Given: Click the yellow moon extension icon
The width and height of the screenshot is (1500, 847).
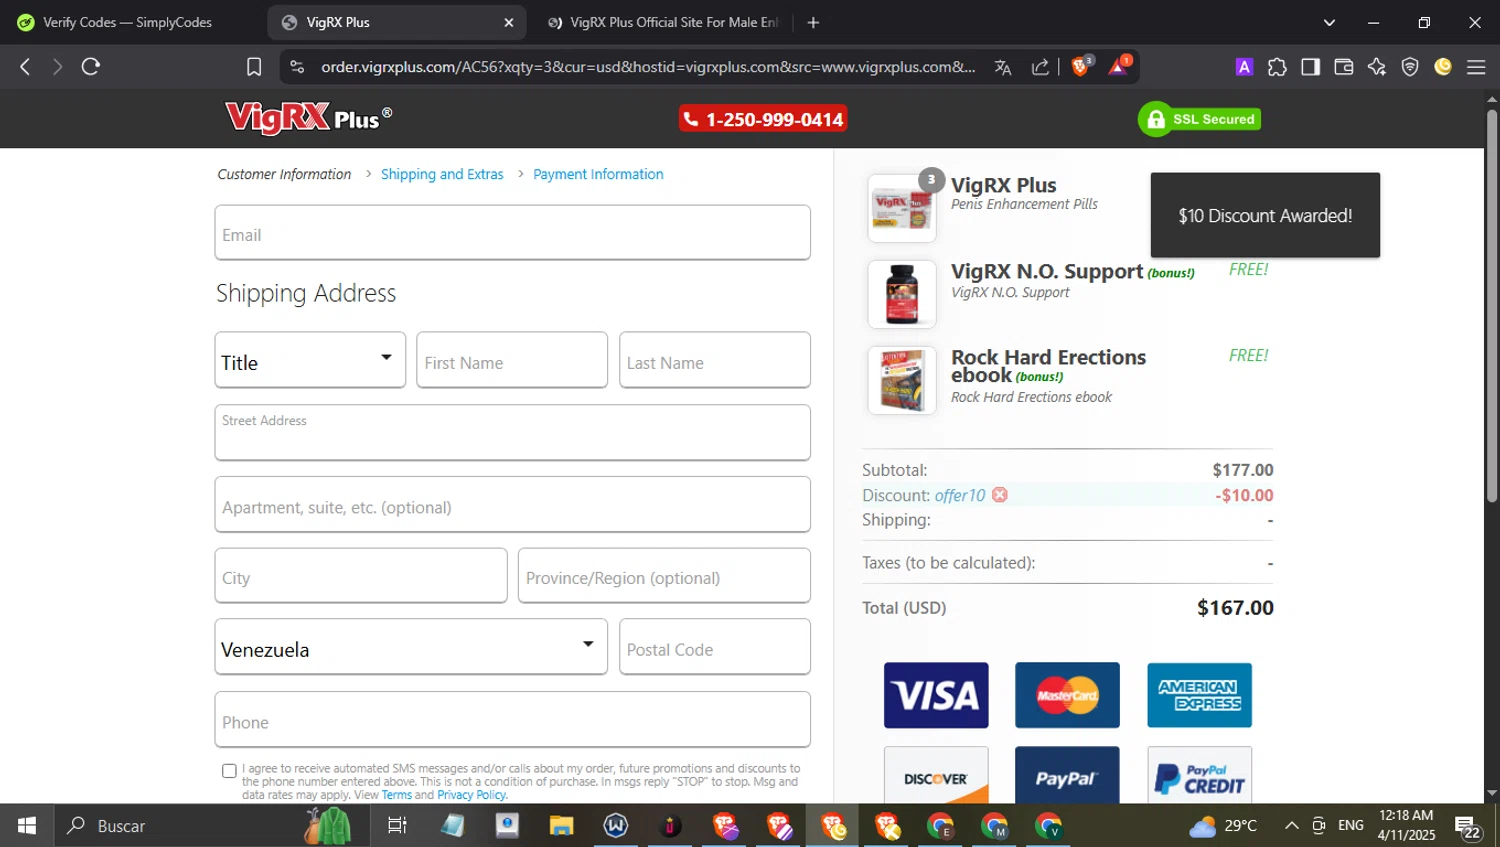Looking at the screenshot, I should tap(1443, 67).
